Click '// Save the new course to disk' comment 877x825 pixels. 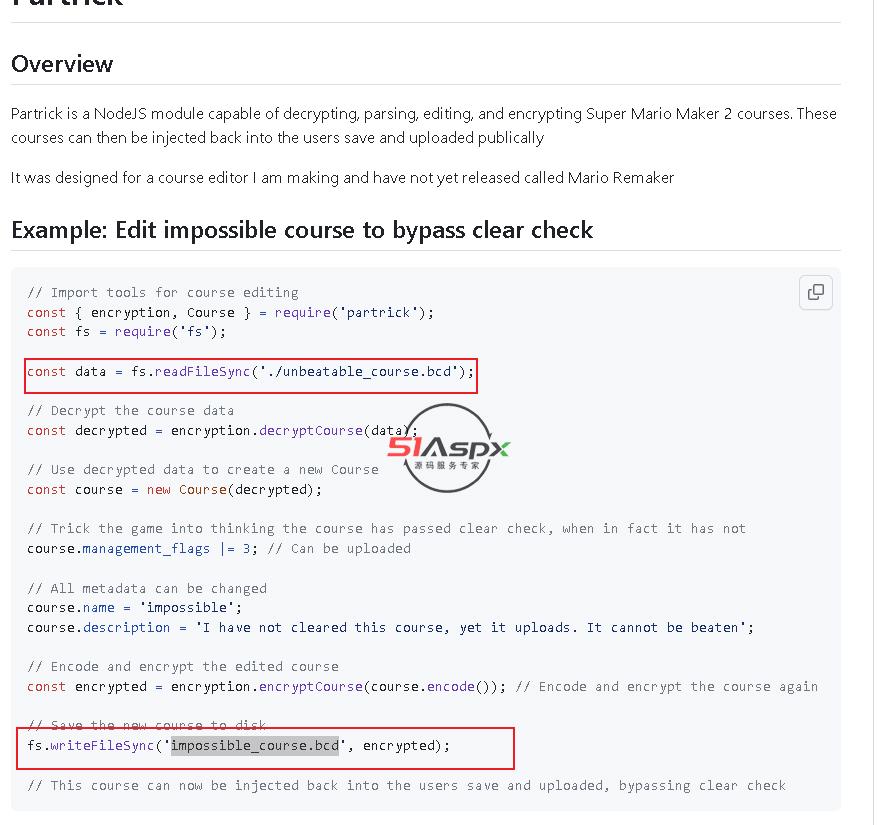tap(147, 725)
